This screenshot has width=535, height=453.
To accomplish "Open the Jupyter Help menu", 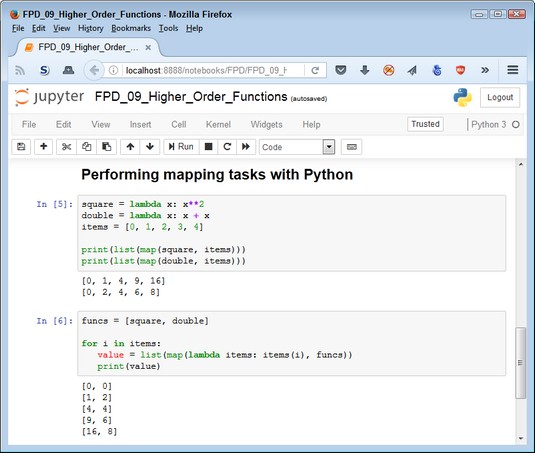I will (311, 125).
